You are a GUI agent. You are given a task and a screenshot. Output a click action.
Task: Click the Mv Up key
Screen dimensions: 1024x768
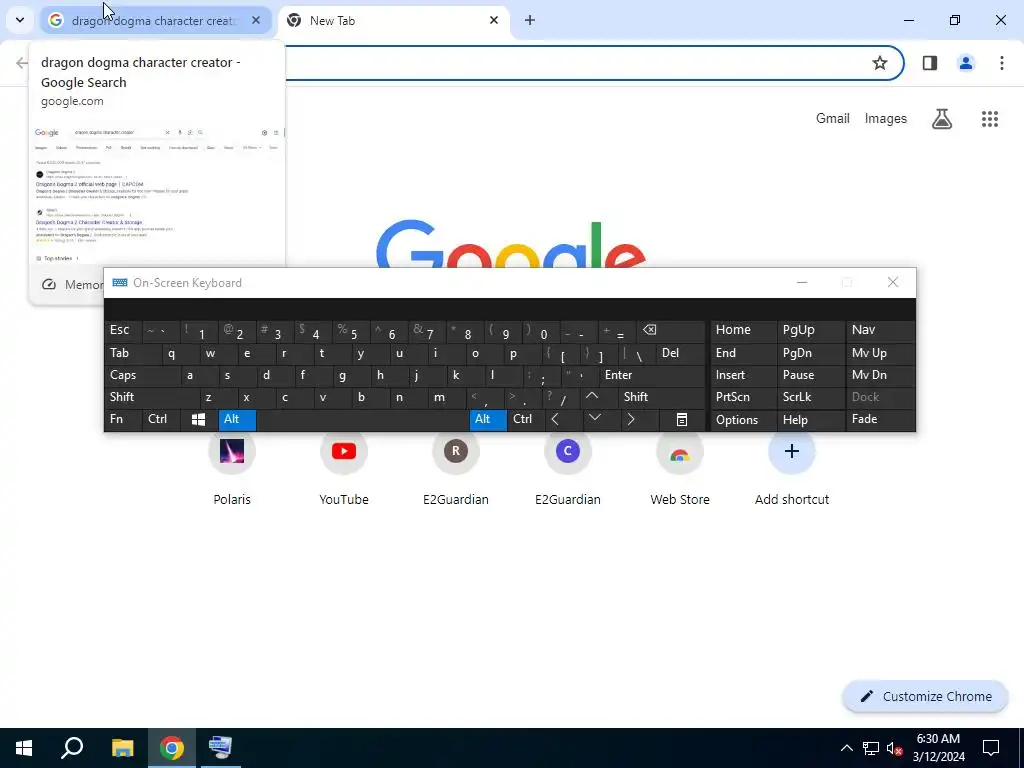coord(880,353)
